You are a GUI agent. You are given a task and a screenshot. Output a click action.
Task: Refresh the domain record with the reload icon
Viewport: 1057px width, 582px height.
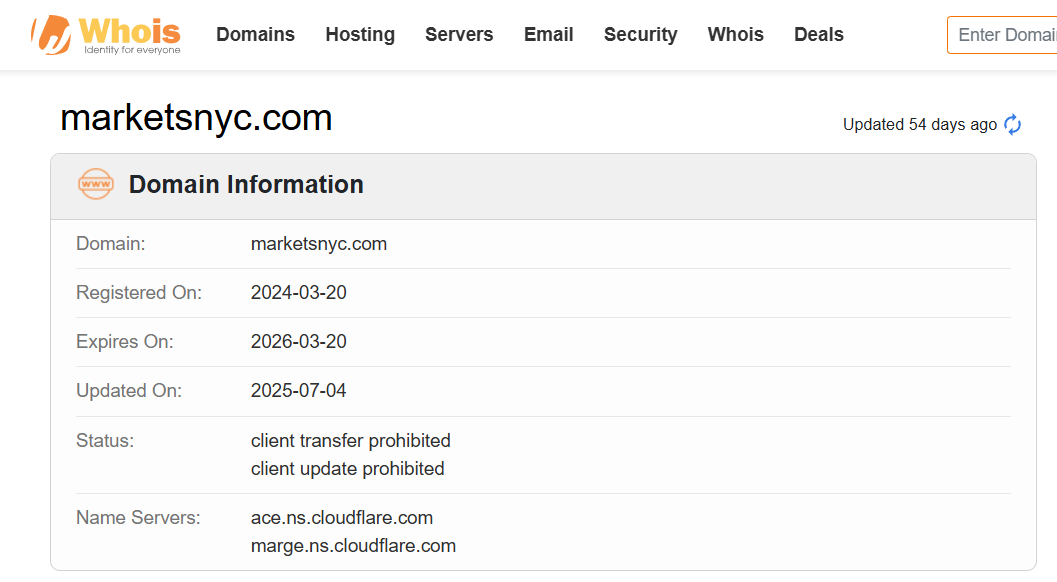click(1012, 125)
